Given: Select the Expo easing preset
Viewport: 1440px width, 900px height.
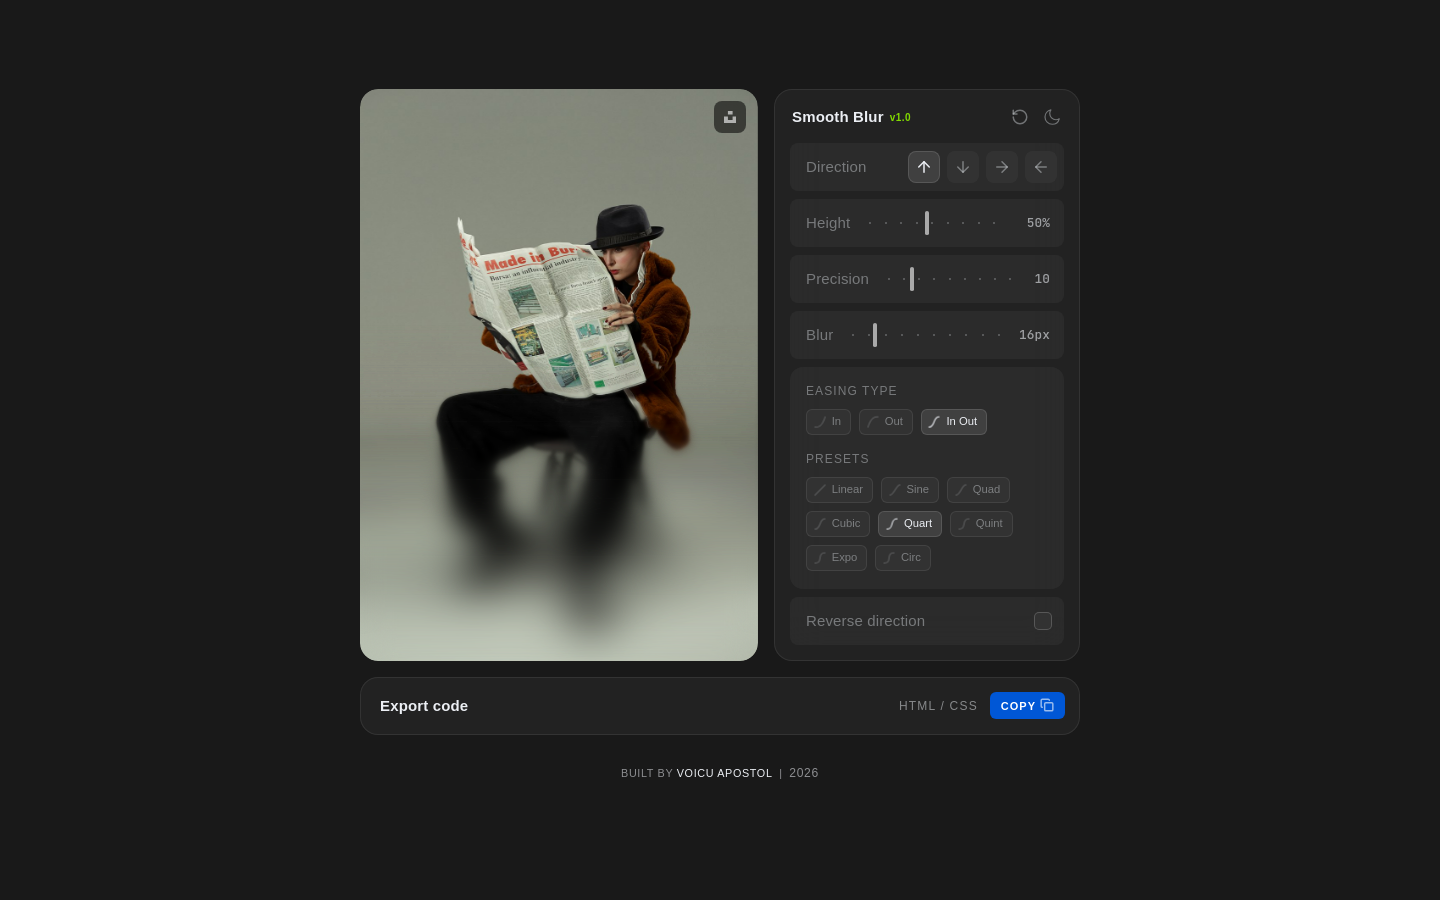Looking at the screenshot, I should pos(836,557).
